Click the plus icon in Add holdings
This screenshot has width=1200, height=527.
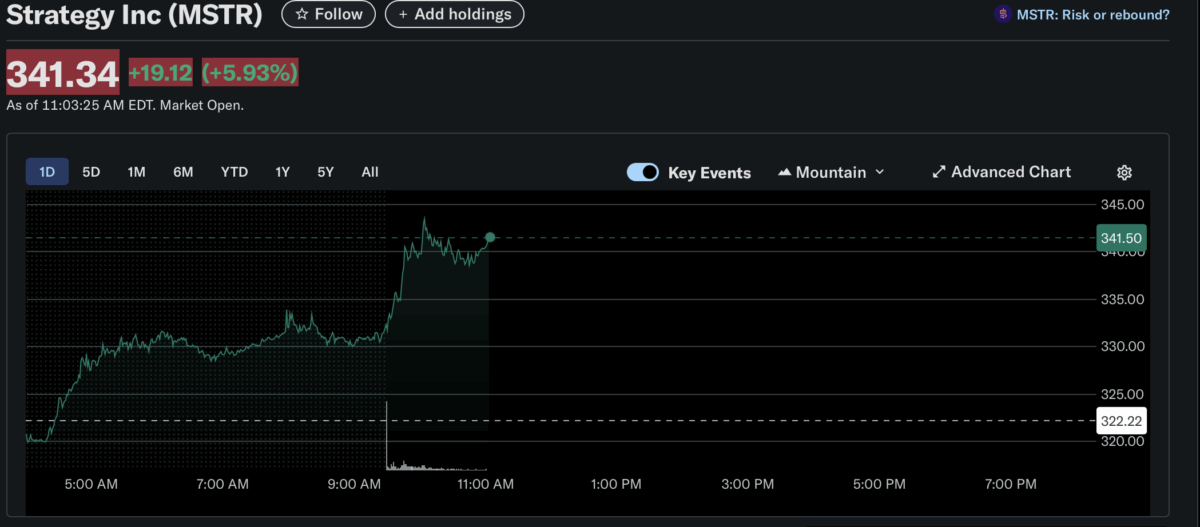click(403, 14)
